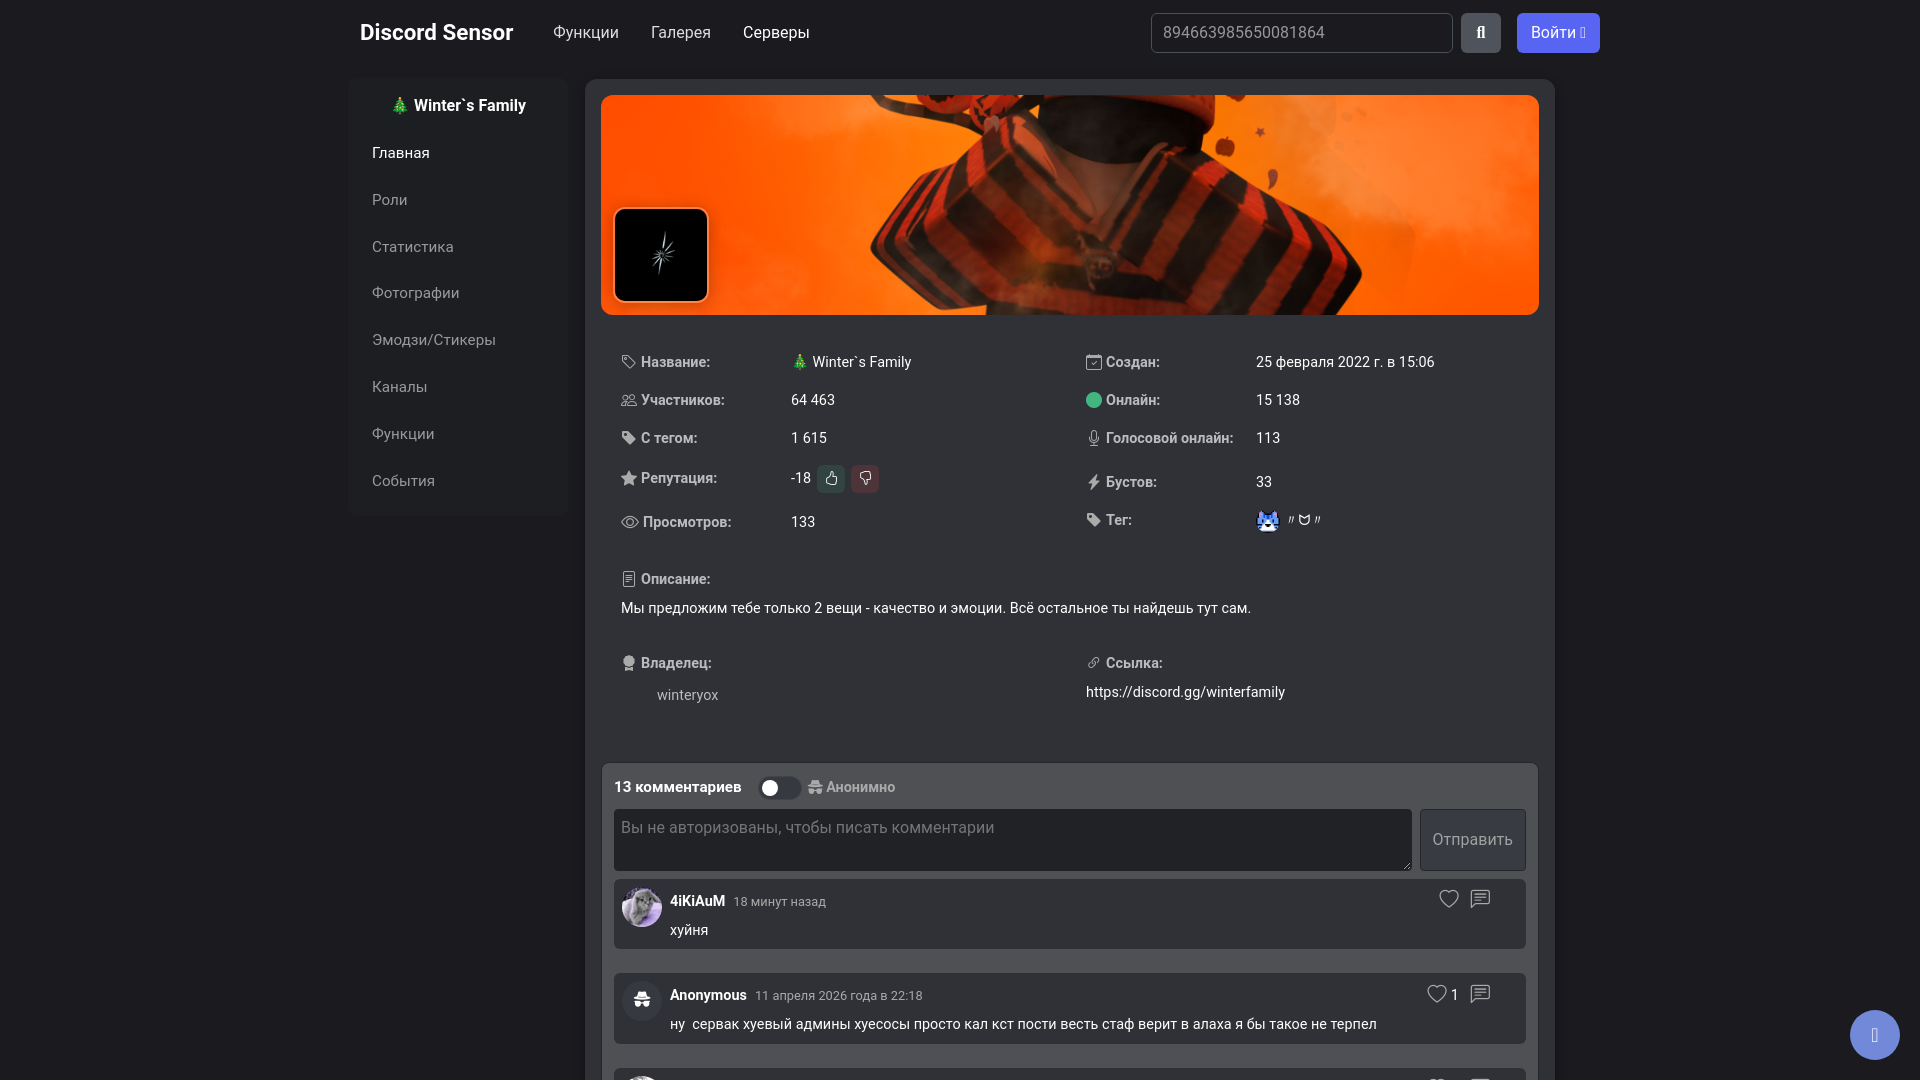Screen dimensions: 1920x1080
Task: Click the server tag badge icon
Action: pyautogui.click(x=1267, y=521)
